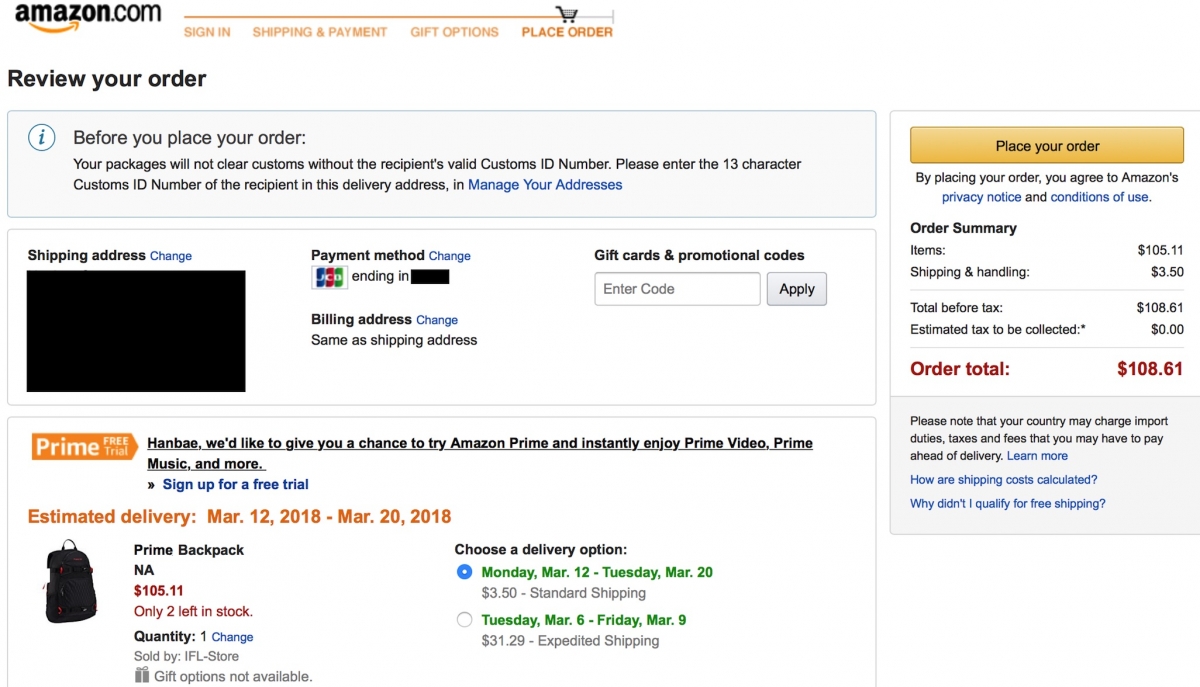This screenshot has height=687, width=1200.
Task: Choose the $31.29 Expedited Shipping option
Action: point(464,620)
